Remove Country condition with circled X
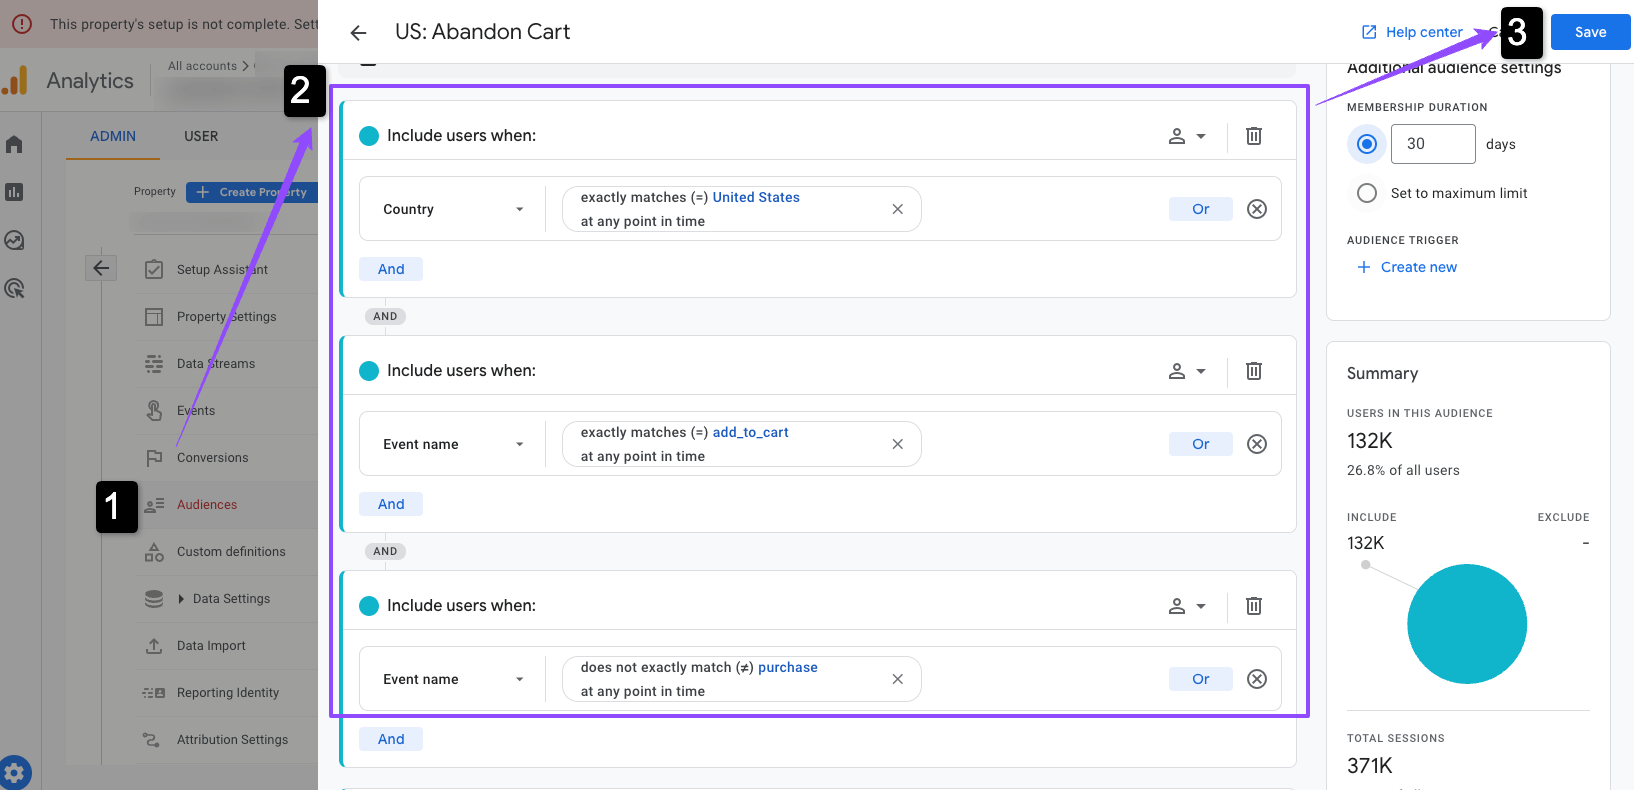Viewport: 1634px width, 790px height. [x=1257, y=209]
